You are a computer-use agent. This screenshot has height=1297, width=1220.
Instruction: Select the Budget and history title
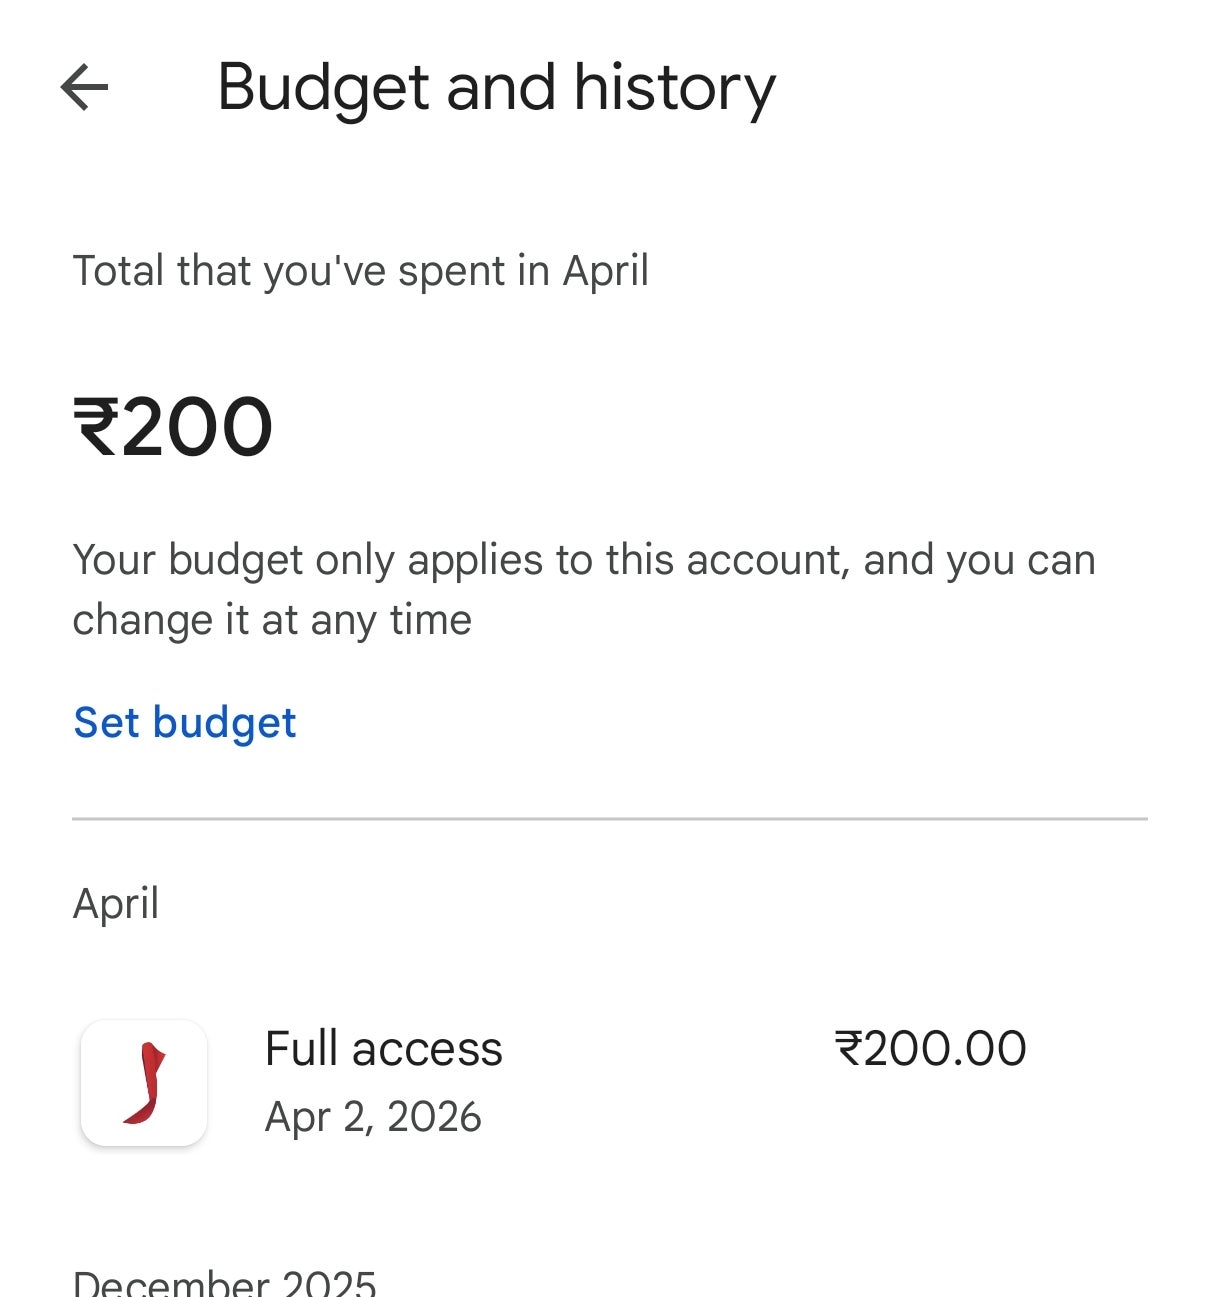[x=496, y=88]
